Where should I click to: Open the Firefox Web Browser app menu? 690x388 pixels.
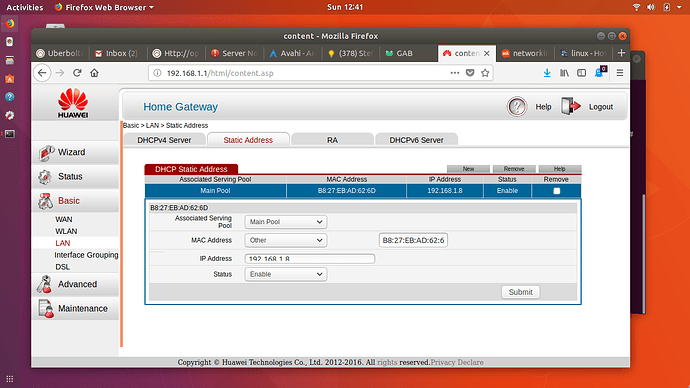click(104, 7)
